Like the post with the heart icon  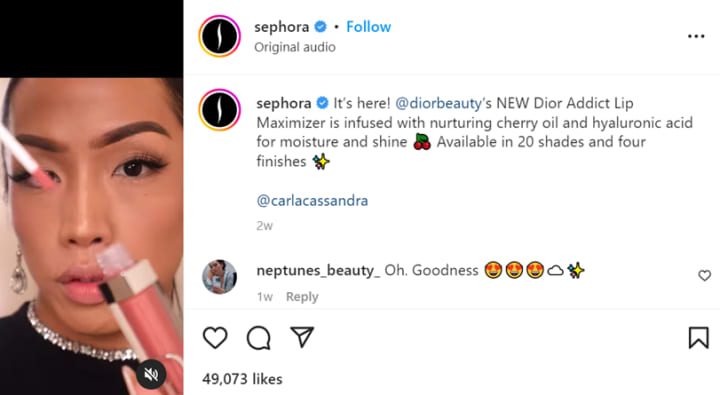[x=215, y=338]
